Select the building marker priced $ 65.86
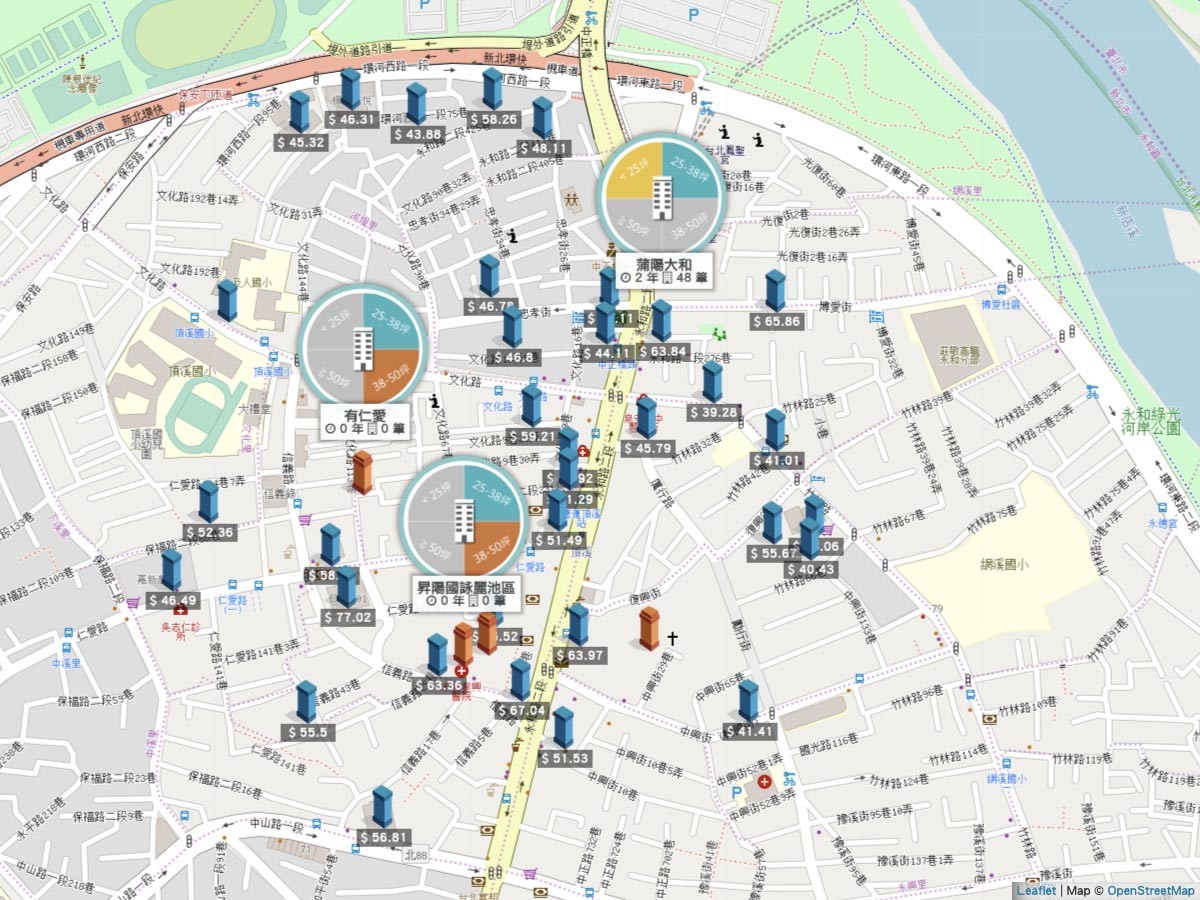 (x=775, y=291)
